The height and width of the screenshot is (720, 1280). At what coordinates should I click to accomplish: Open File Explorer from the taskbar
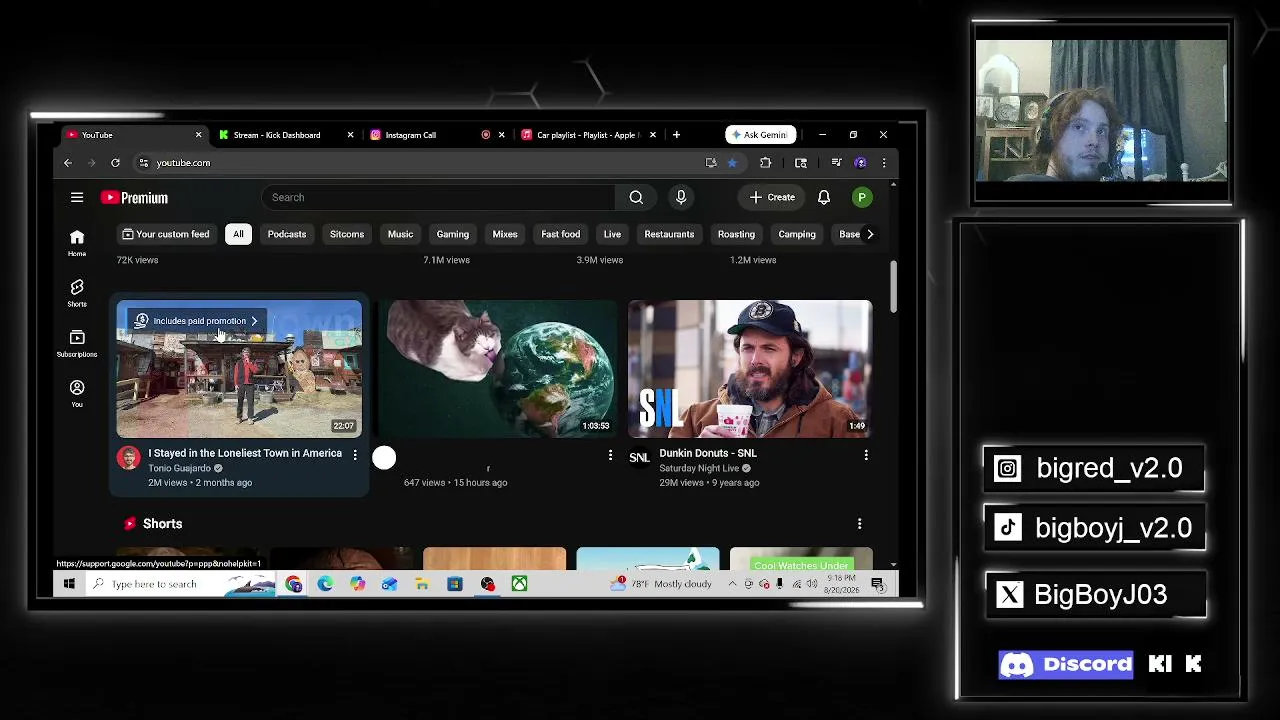(422, 584)
